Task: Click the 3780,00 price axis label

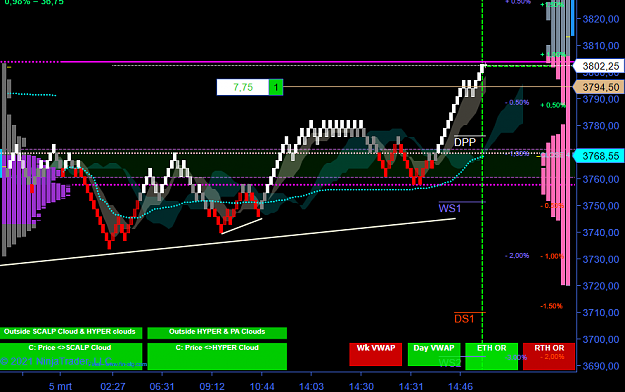Action: [x=601, y=126]
